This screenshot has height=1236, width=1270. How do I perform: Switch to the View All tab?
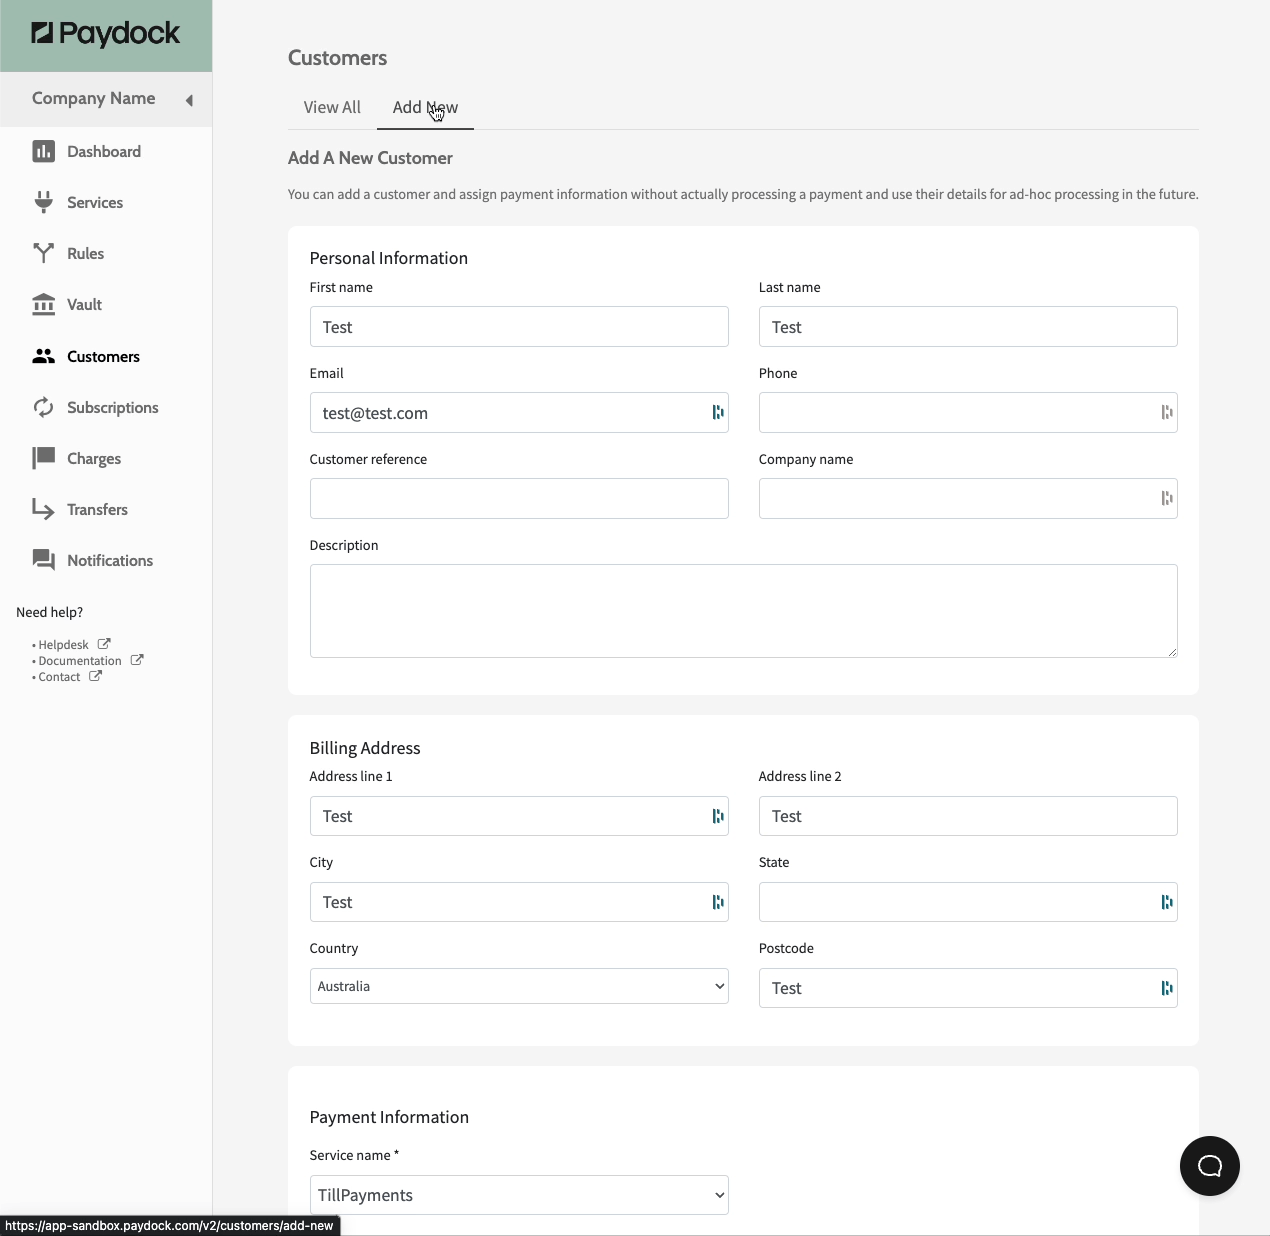[332, 107]
